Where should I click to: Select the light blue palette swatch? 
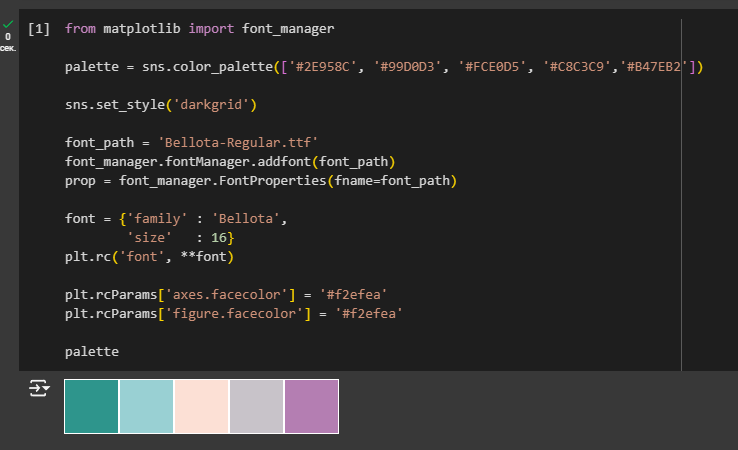point(147,406)
